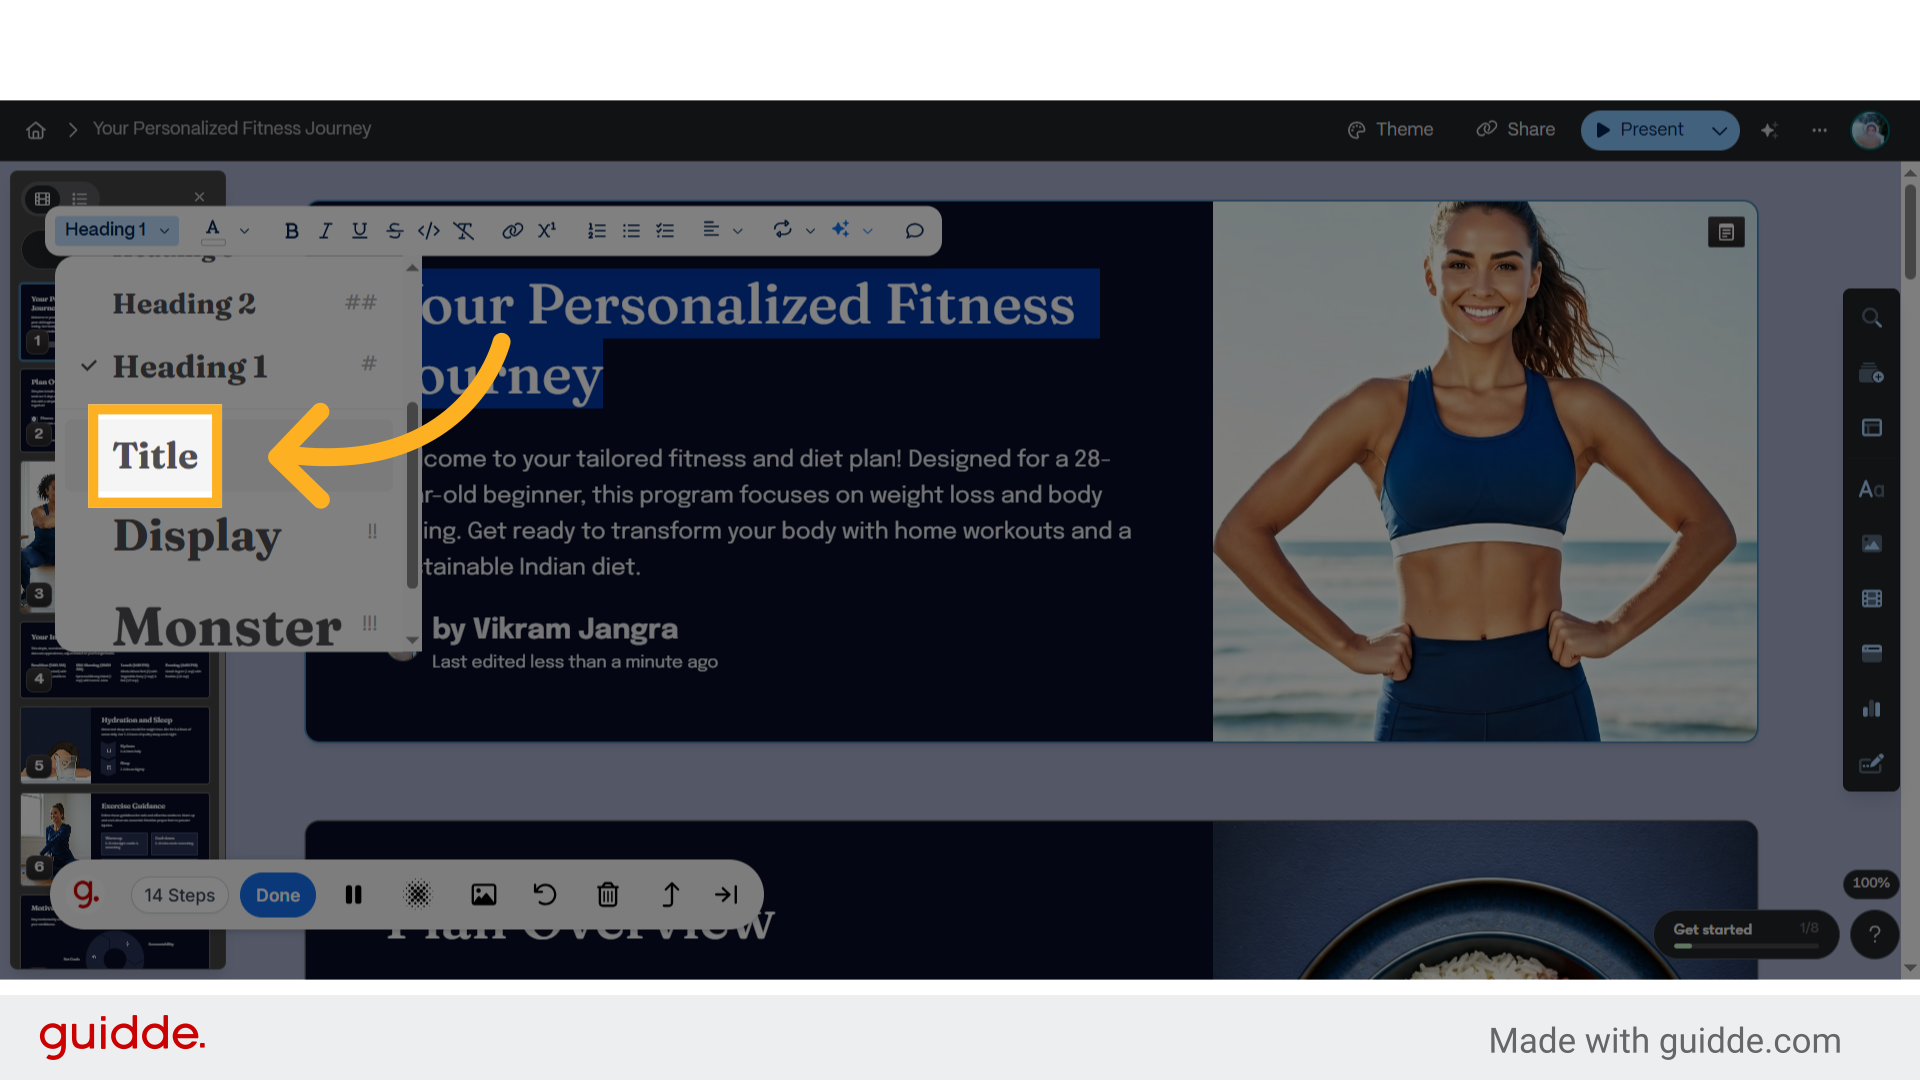
Task: Insert a link on selected text
Action: pos(513,231)
